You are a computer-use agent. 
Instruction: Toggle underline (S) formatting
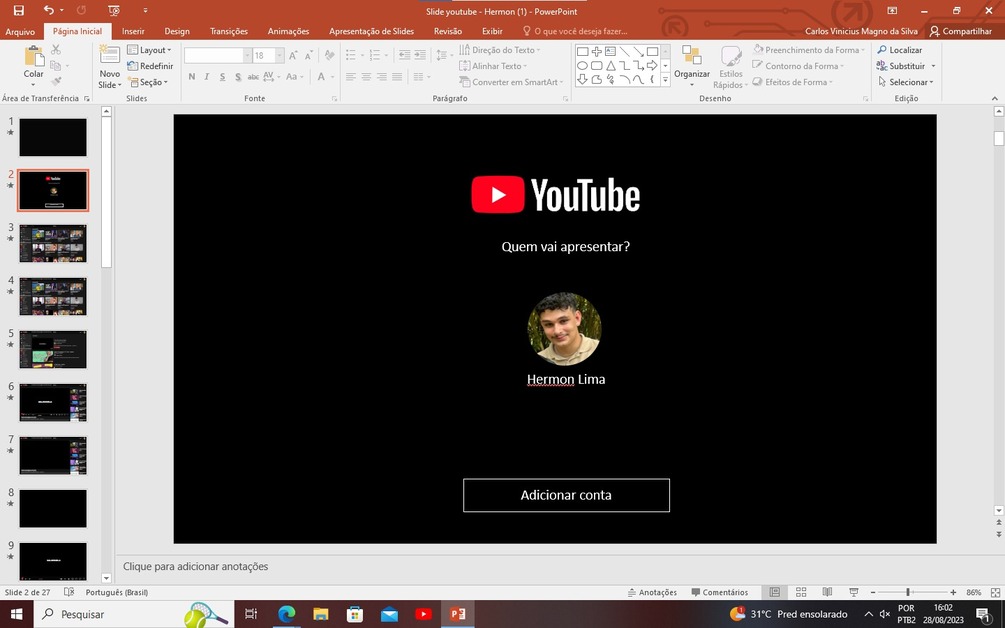222,76
